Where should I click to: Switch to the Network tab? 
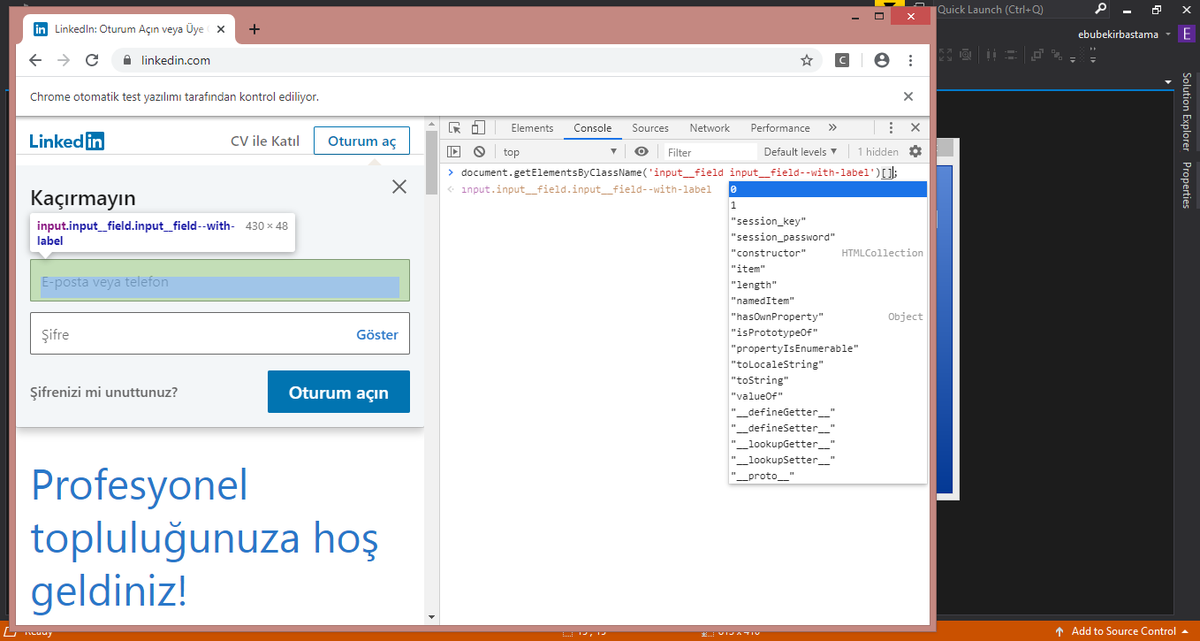709,128
